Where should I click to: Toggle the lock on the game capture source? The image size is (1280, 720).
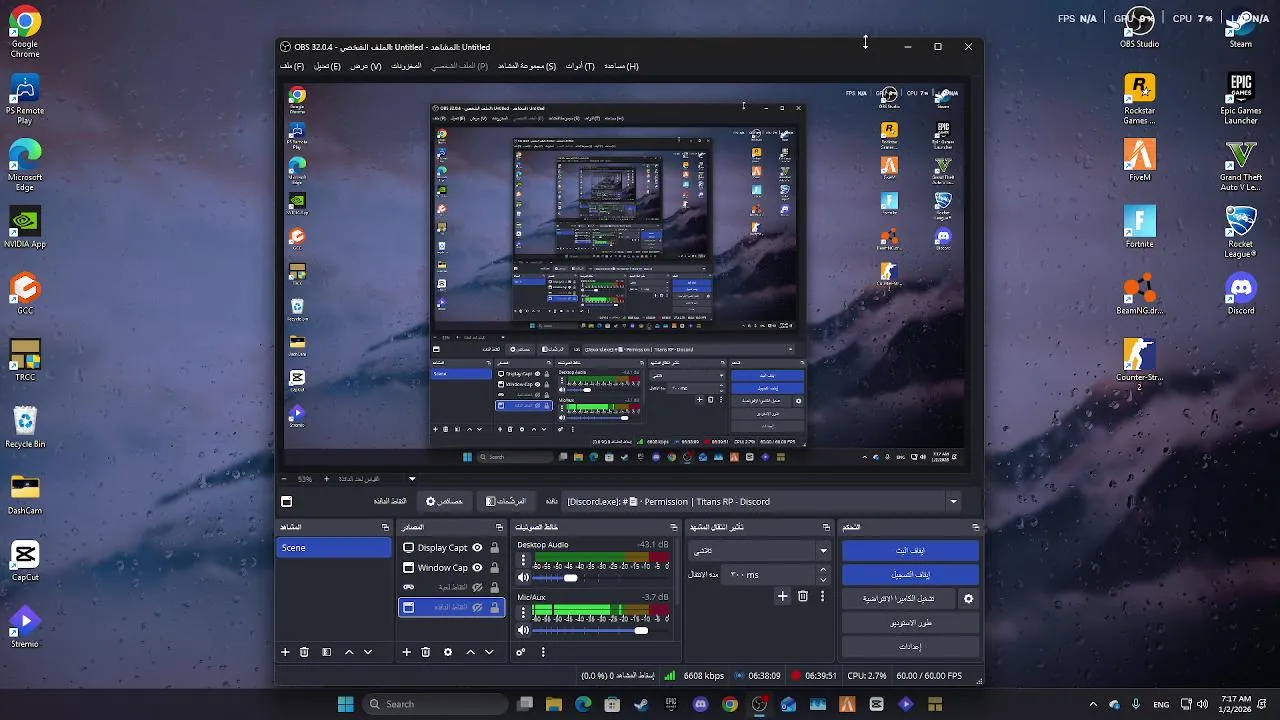(x=494, y=587)
